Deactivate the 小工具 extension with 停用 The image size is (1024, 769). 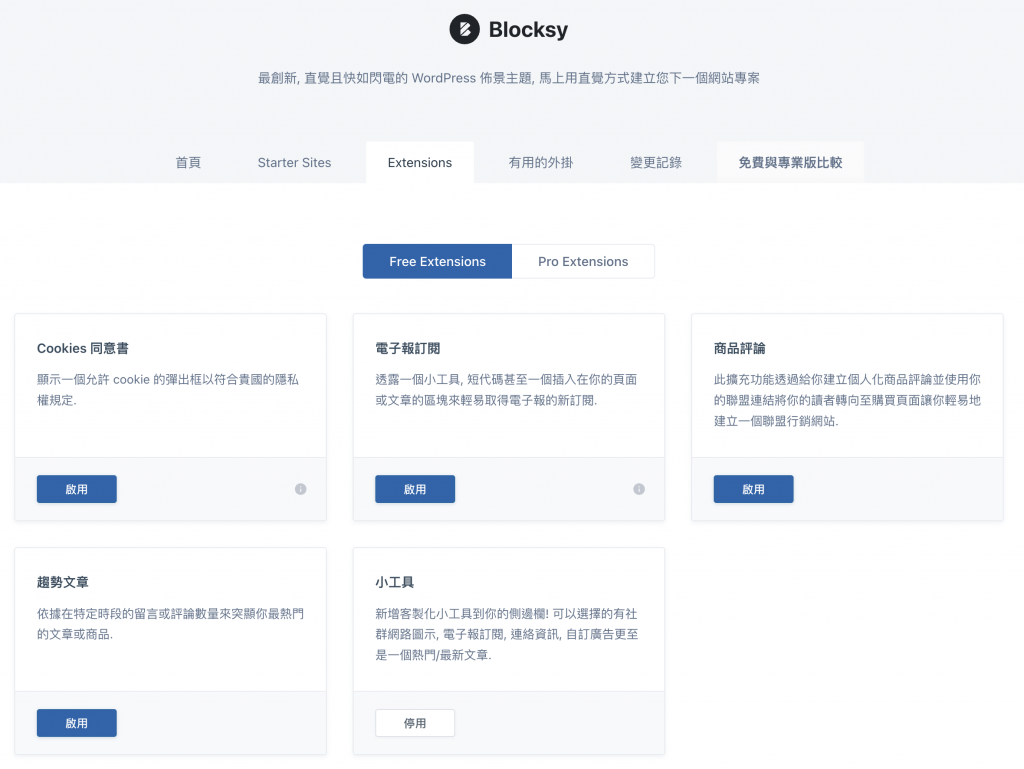pyautogui.click(x=415, y=723)
